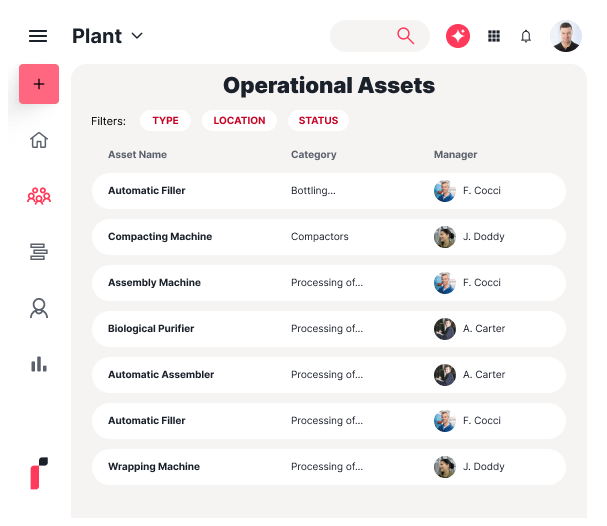Sort by Manager column header
Screen dimensions: 607x526
point(455,155)
